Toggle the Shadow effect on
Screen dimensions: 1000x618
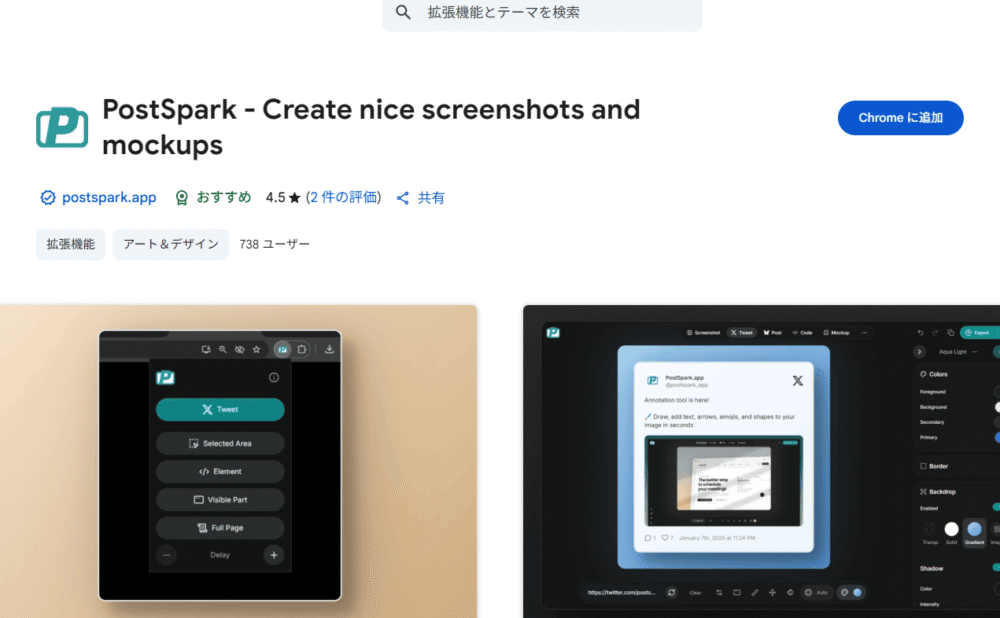coord(996,568)
